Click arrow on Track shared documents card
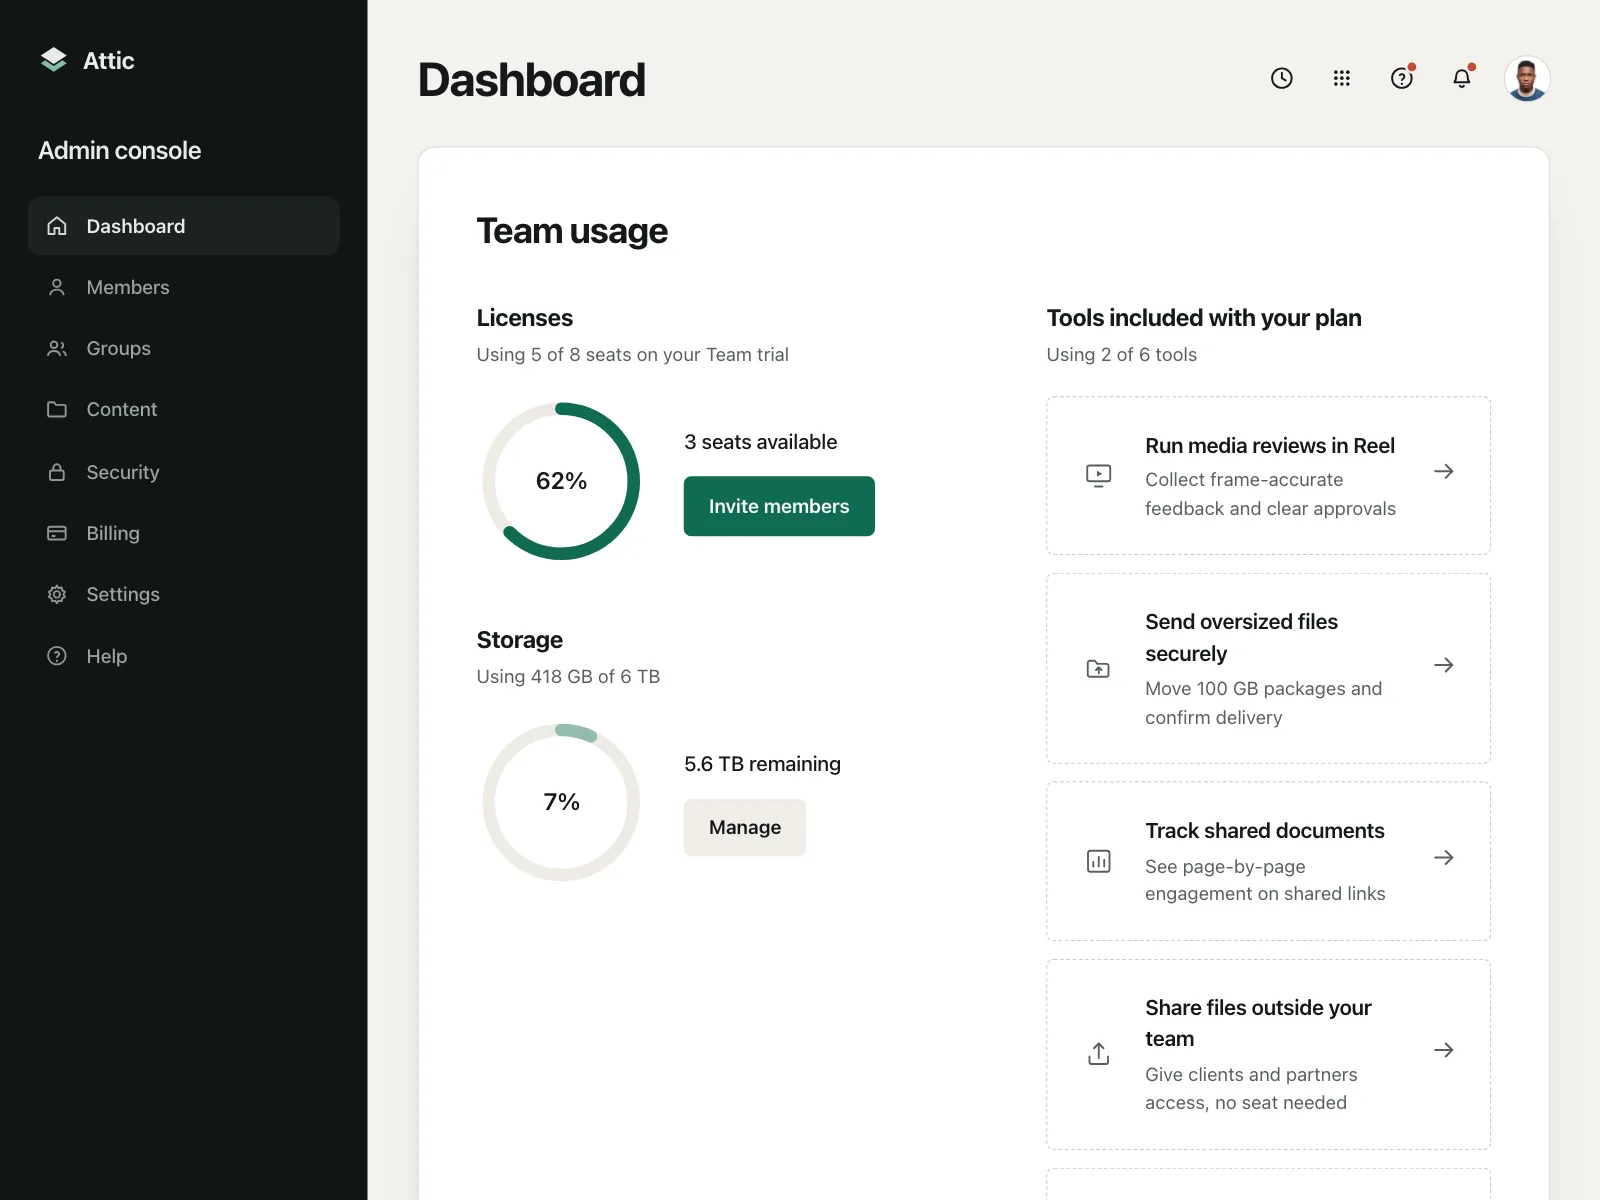1600x1200 pixels. click(1443, 857)
